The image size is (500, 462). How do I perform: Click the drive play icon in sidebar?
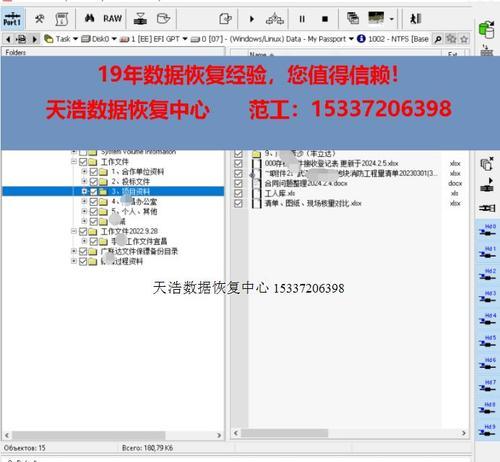click(487, 185)
